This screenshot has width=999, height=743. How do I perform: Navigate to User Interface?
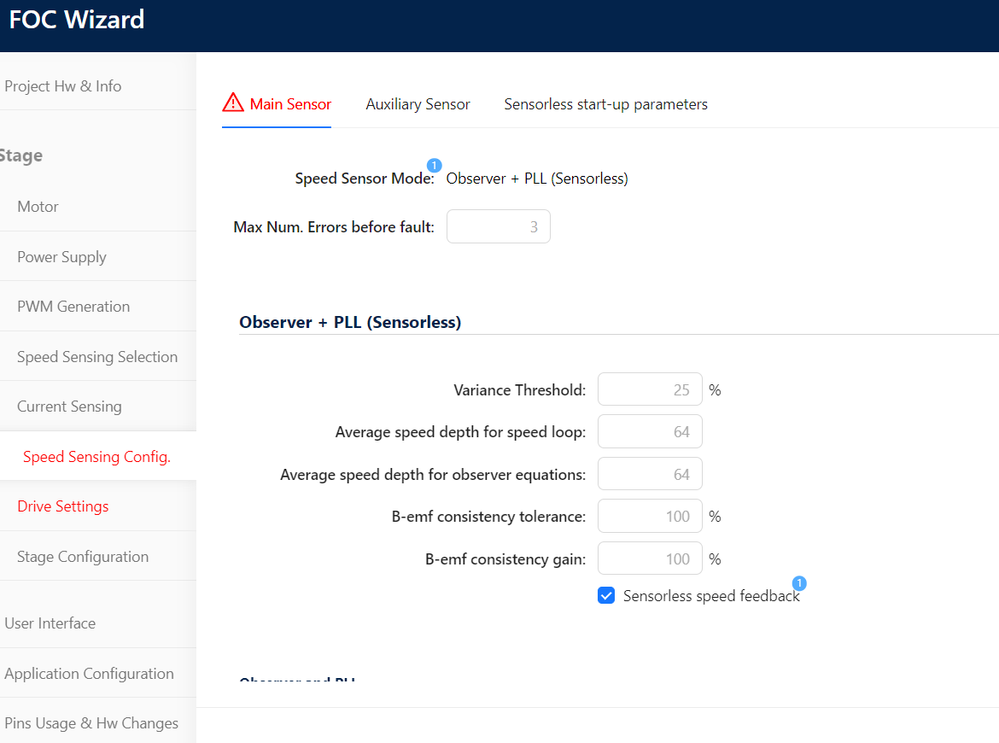tap(50, 623)
